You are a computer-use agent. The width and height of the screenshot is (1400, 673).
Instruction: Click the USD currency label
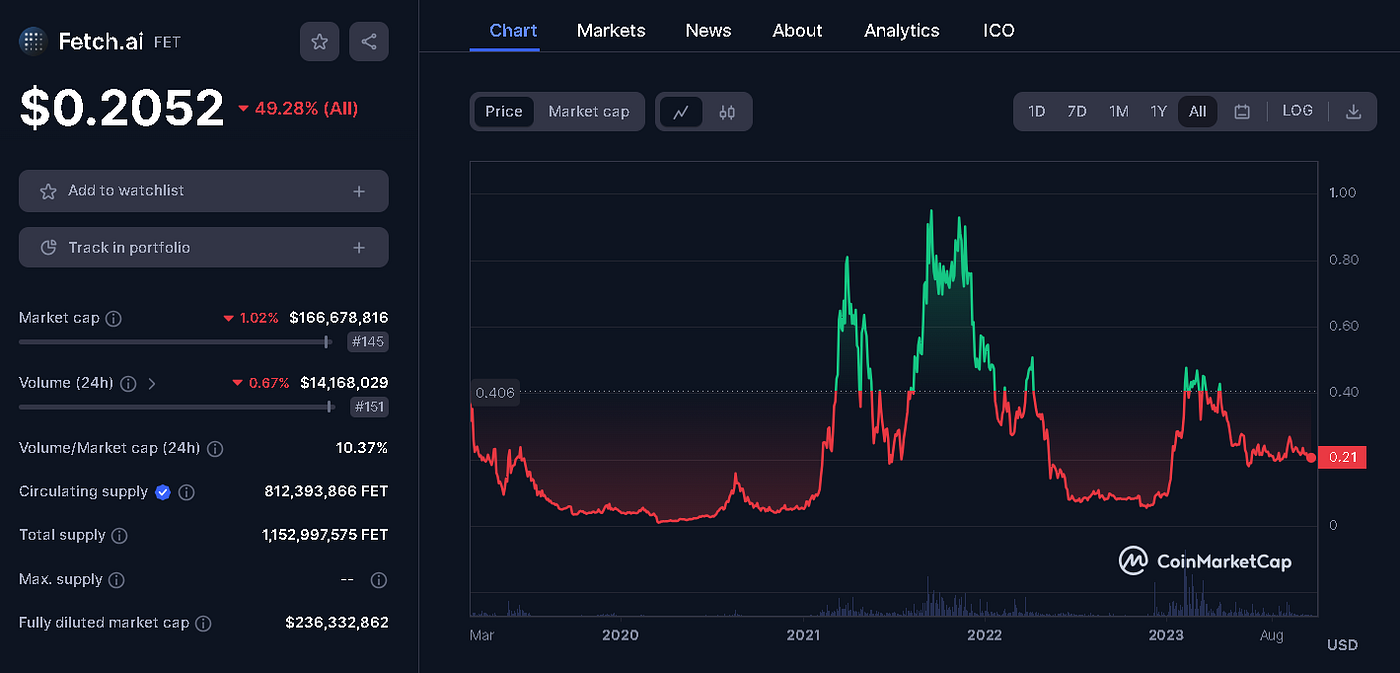[x=1342, y=645]
